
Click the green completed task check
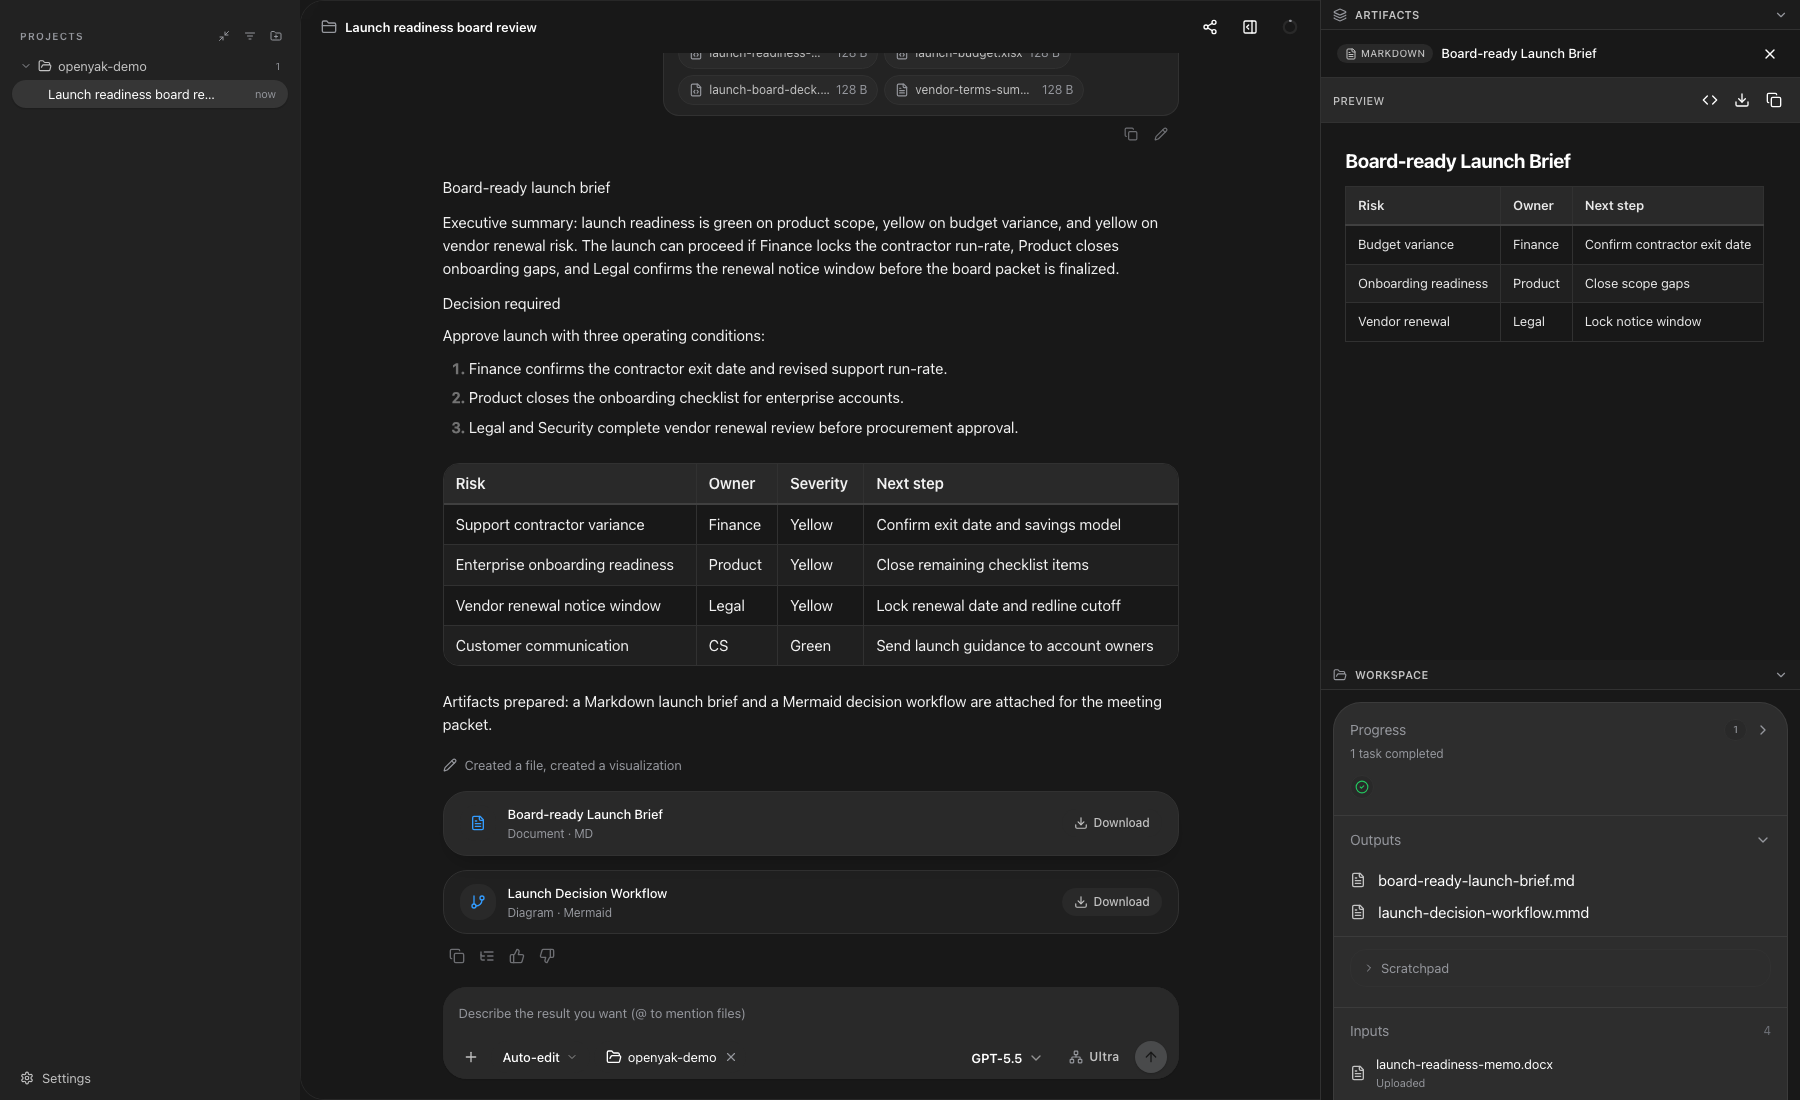tap(1362, 787)
